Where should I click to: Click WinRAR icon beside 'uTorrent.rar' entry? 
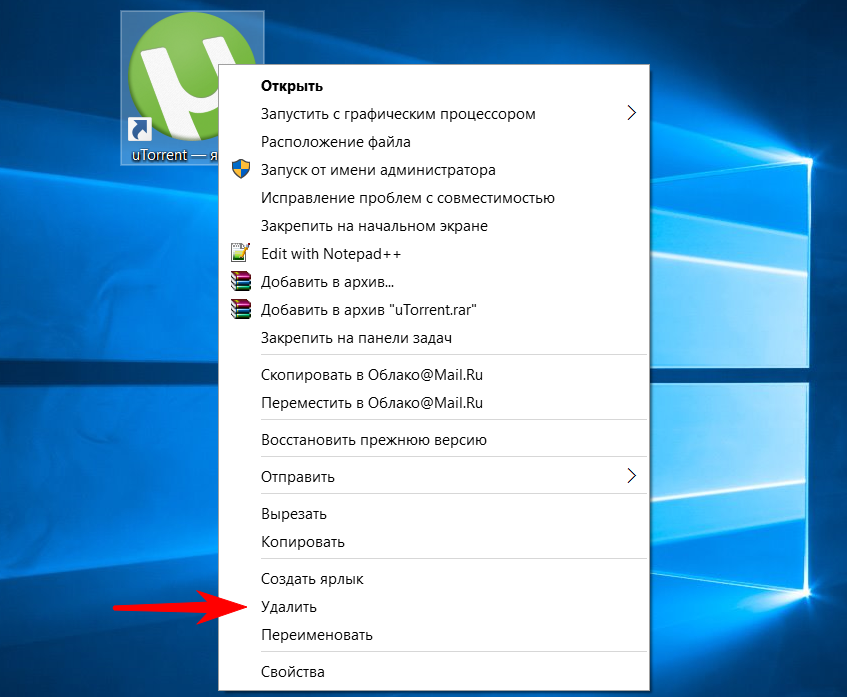pos(240,310)
